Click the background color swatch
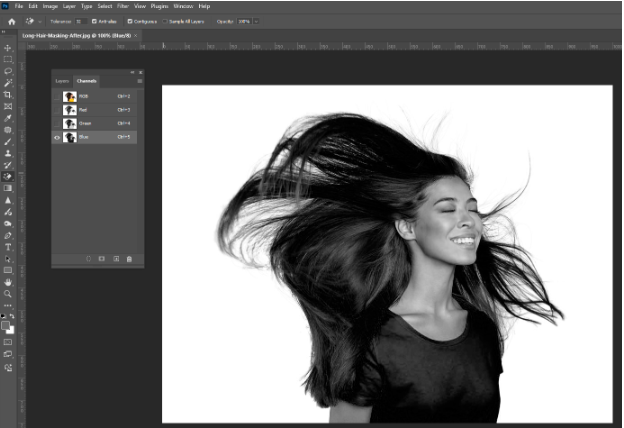624x428 pixels. 11,331
